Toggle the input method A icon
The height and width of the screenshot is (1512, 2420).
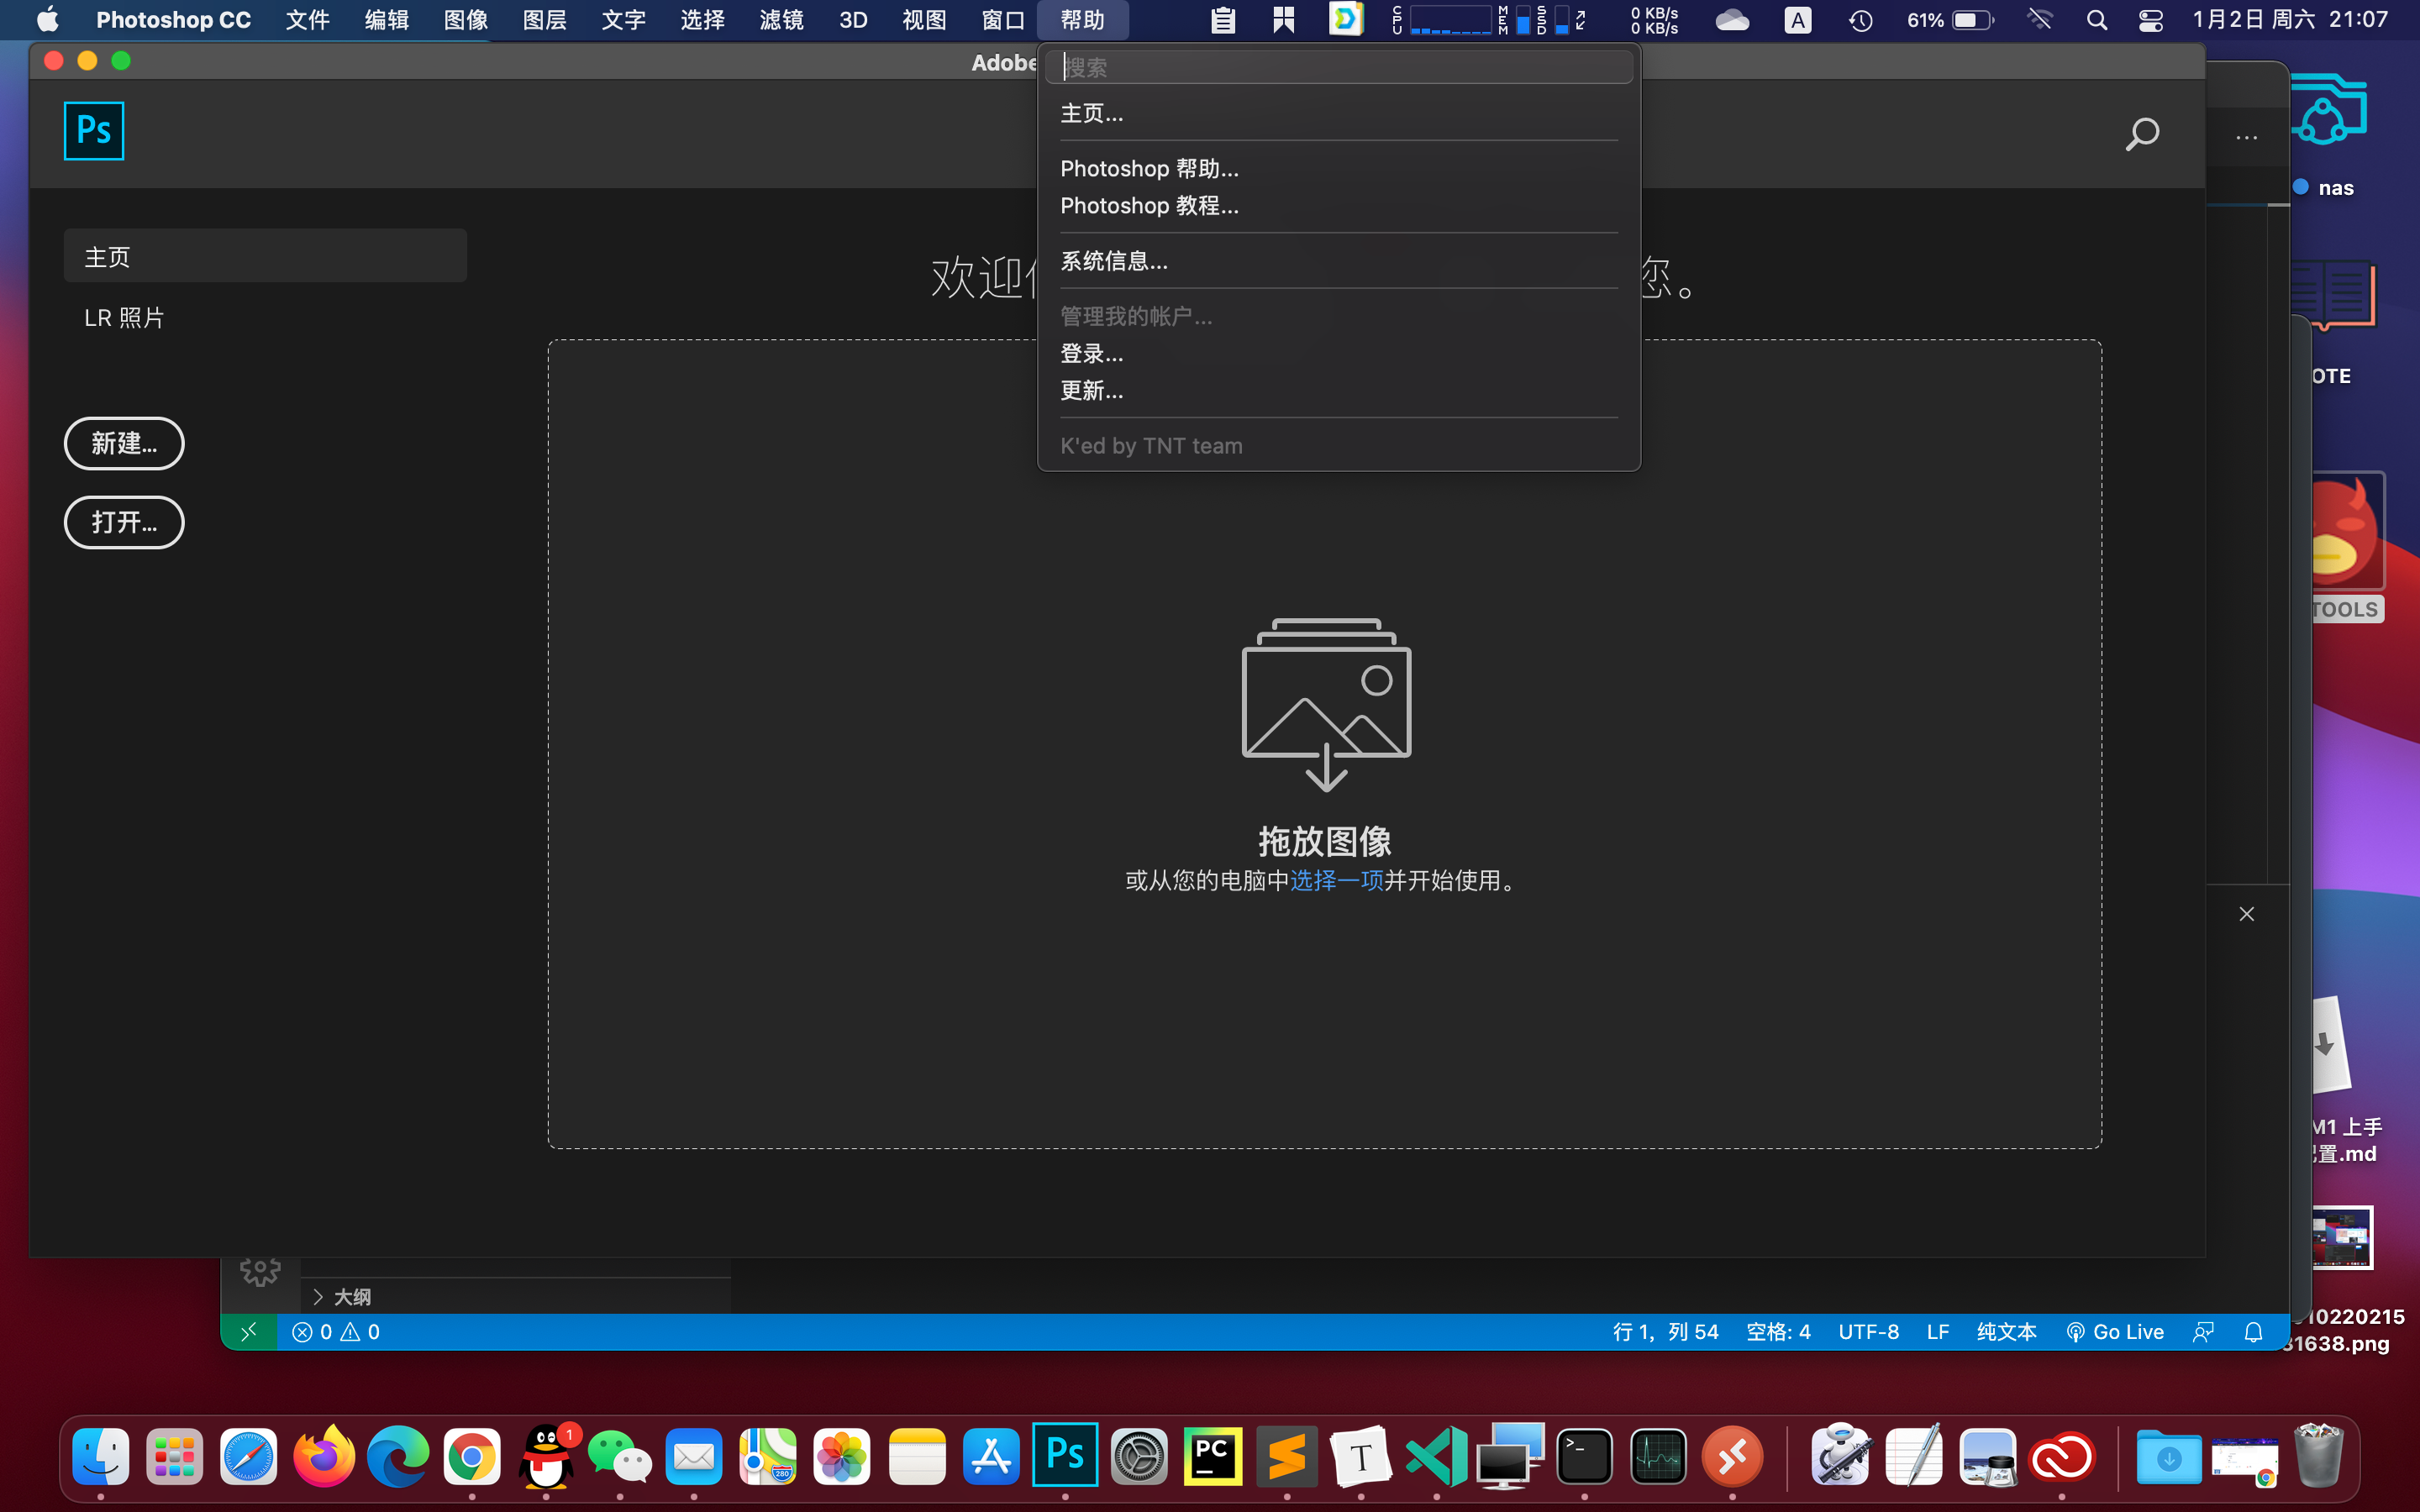point(1797,20)
